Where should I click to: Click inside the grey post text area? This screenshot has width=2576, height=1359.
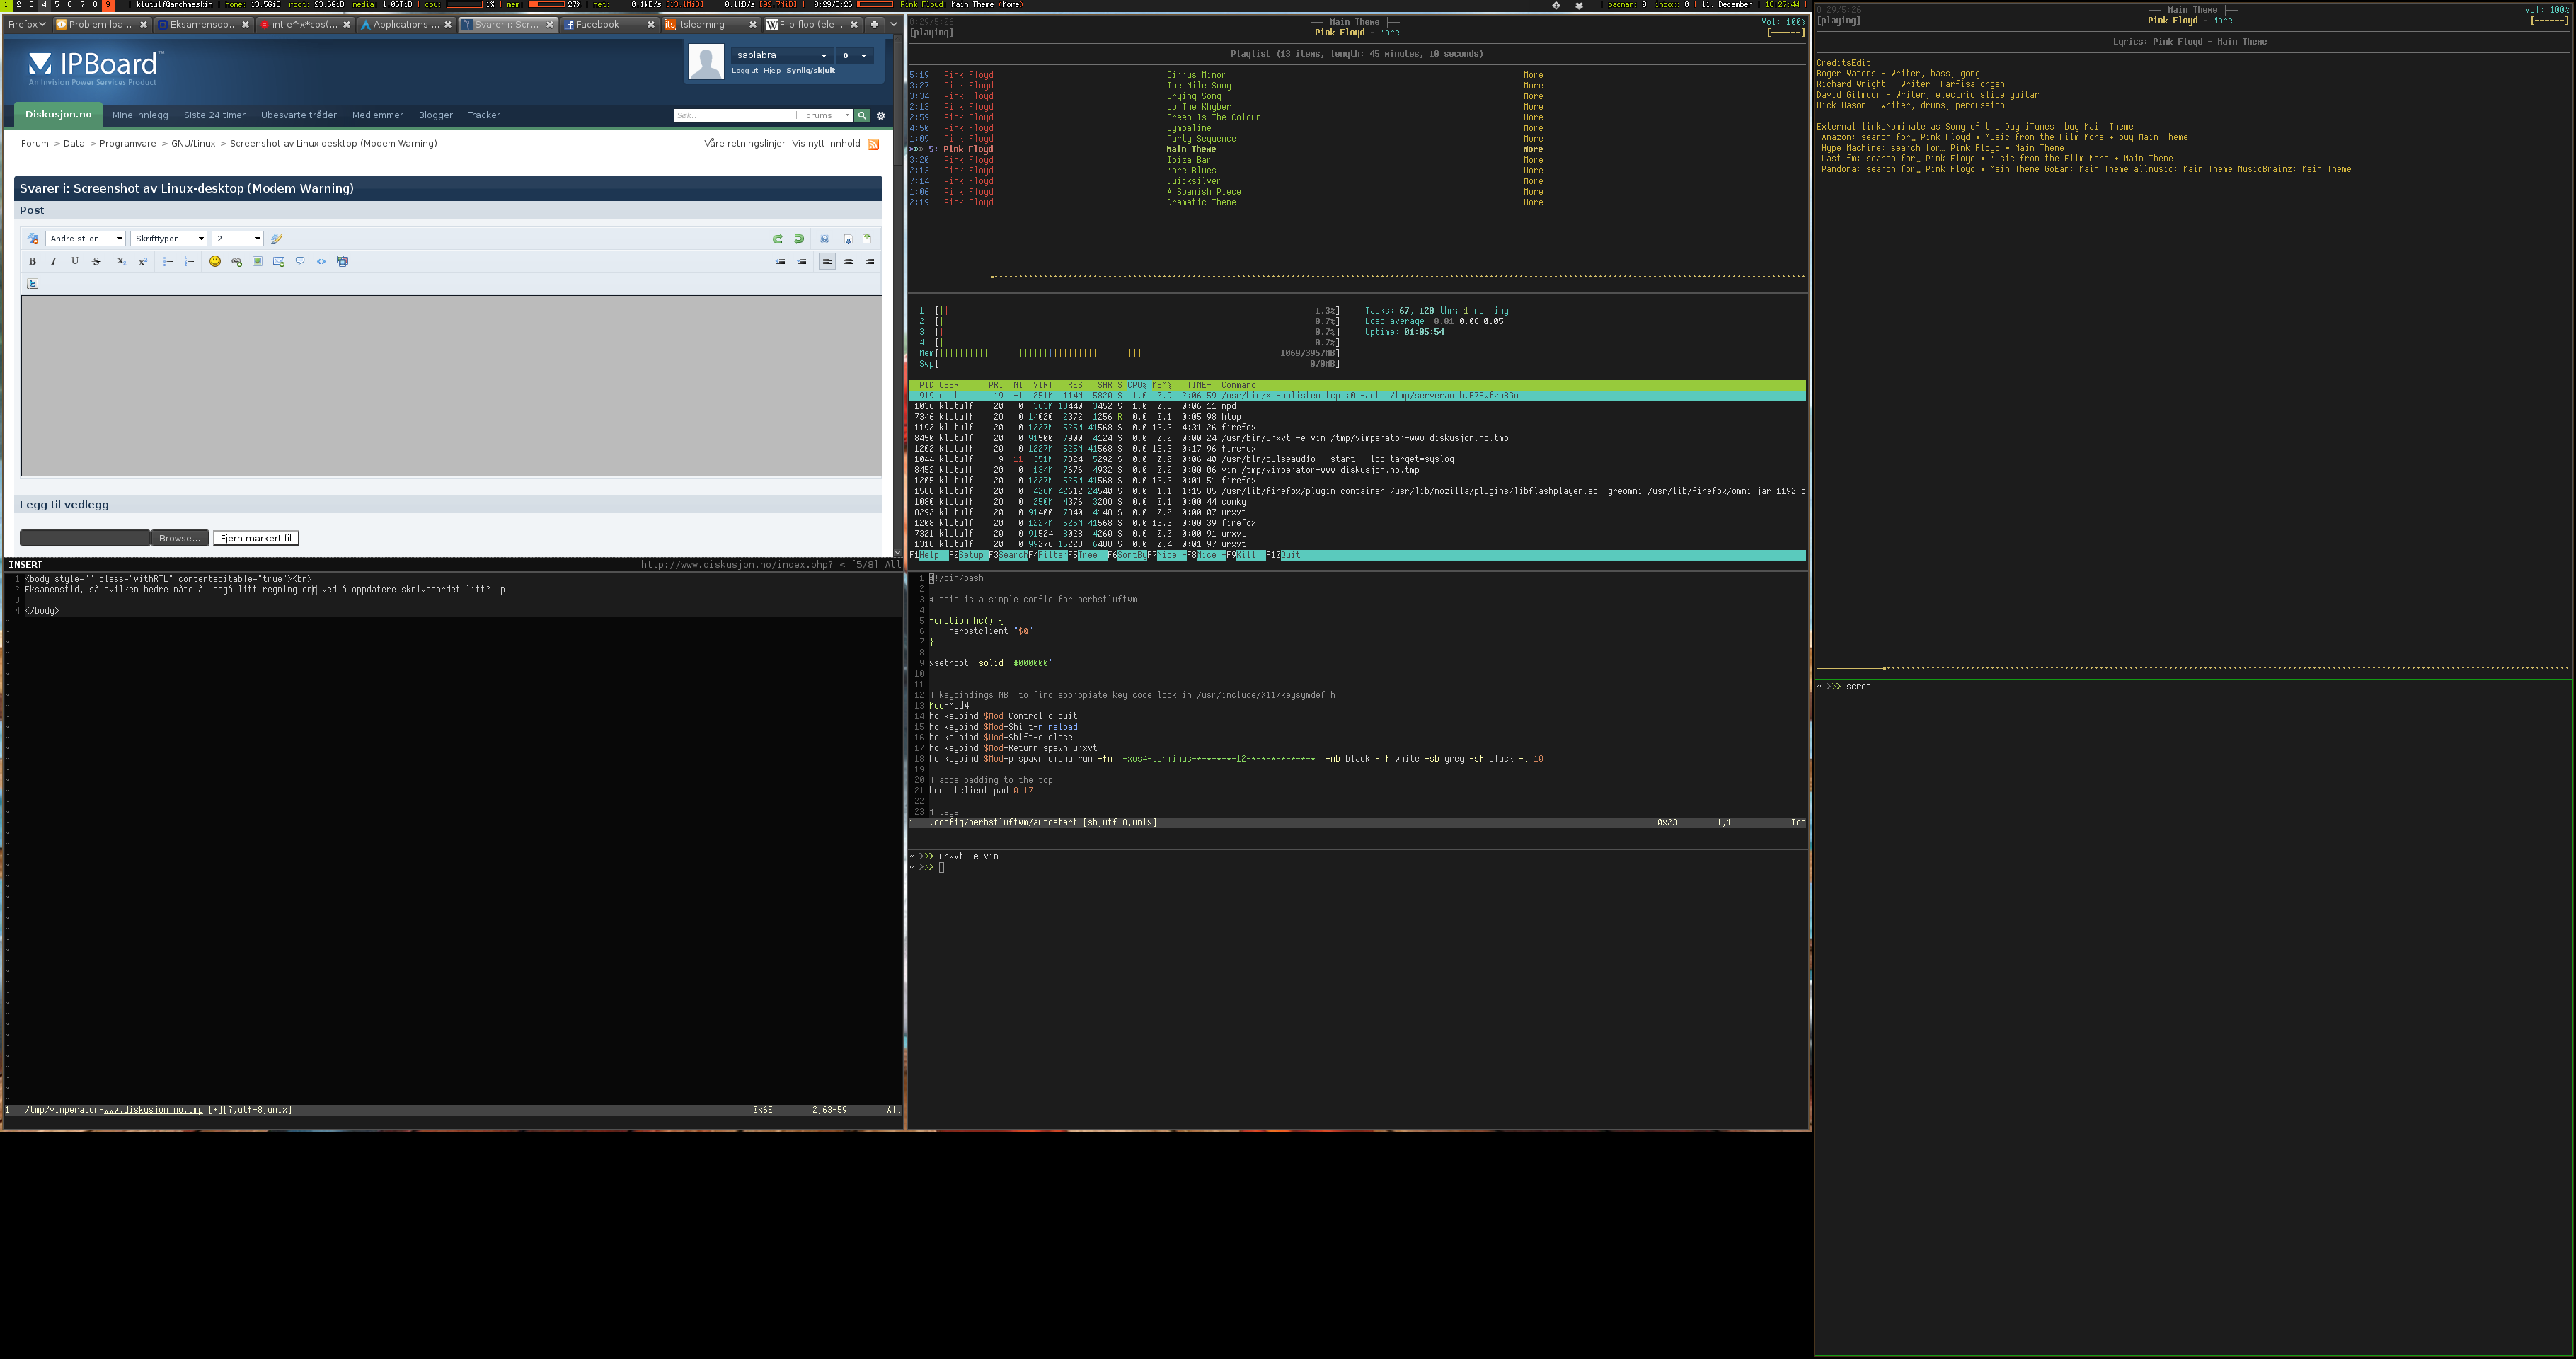[x=451, y=385]
